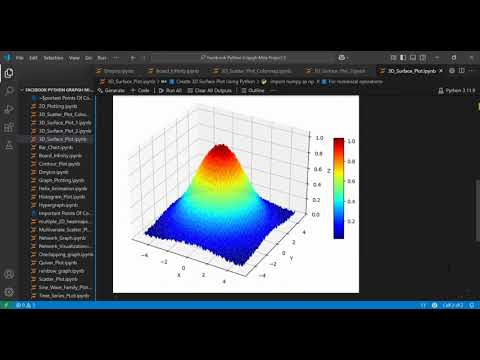Open the customize layout icon

pyautogui.click(x=393, y=58)
